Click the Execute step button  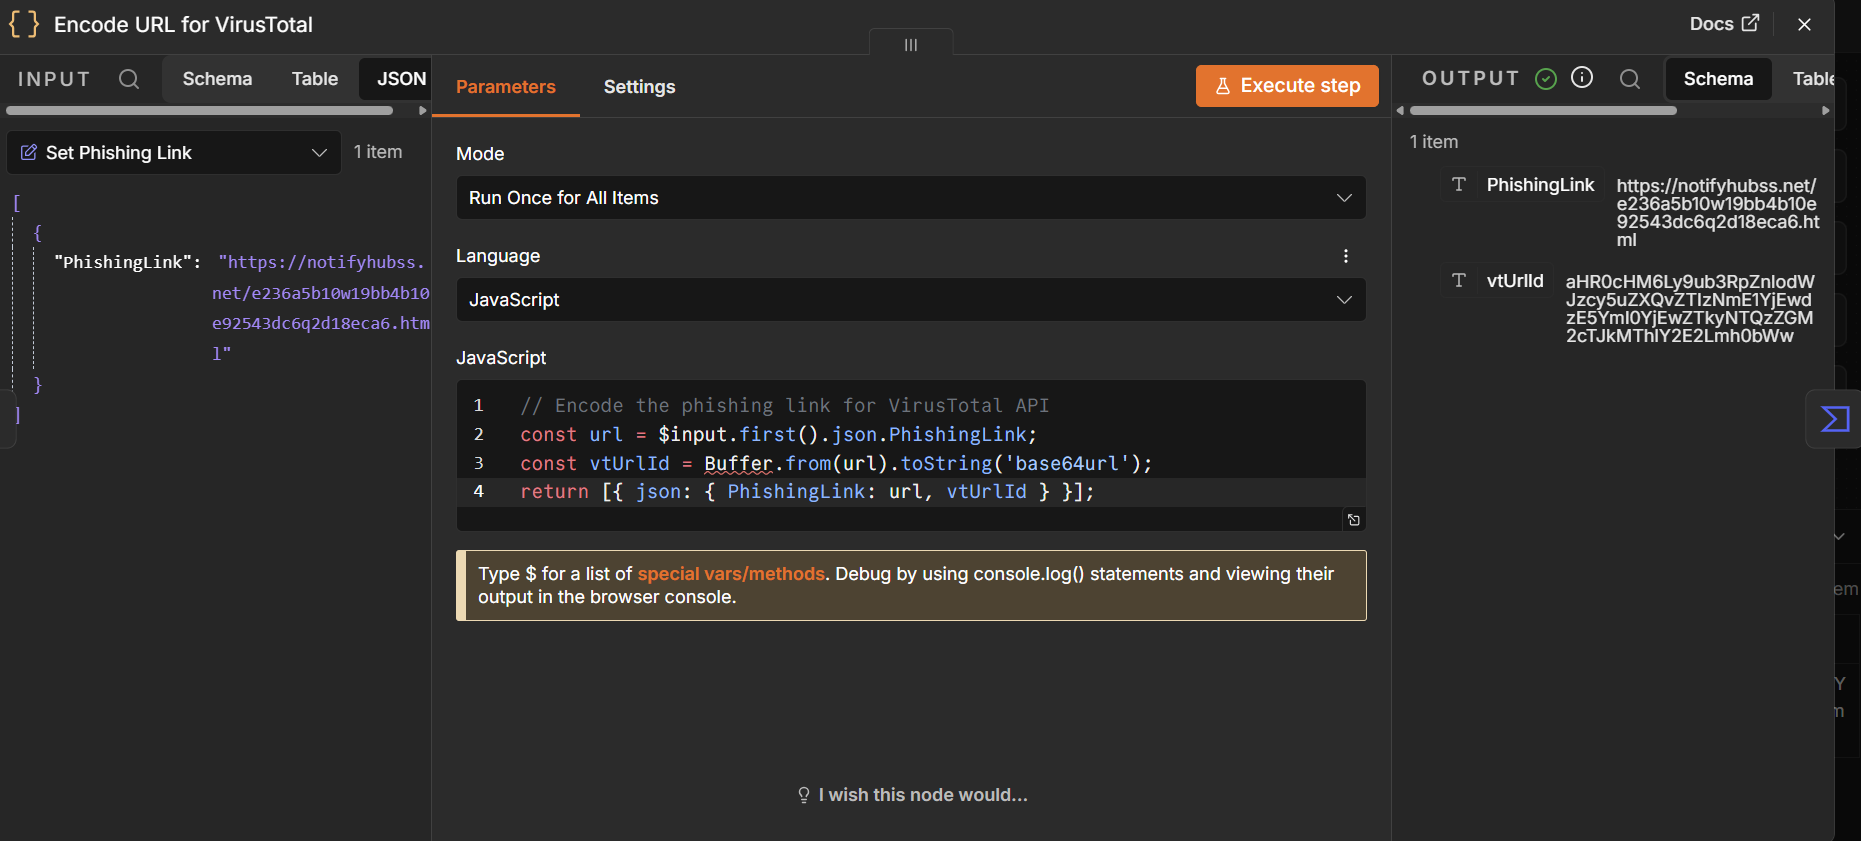point(1287,86)
